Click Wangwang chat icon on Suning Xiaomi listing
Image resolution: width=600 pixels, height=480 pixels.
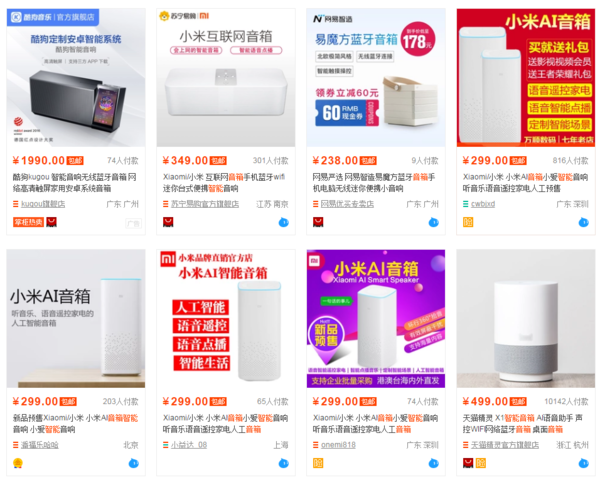284,222
